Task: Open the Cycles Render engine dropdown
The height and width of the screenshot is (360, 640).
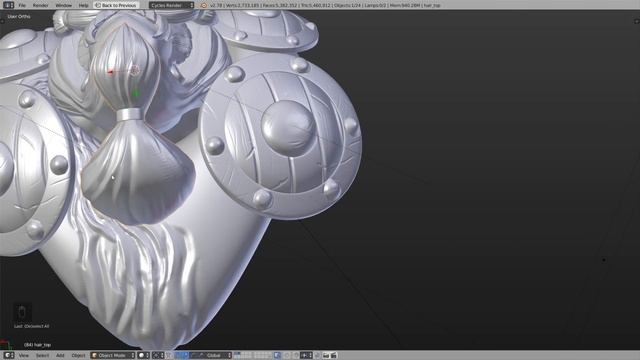Action: (171, 5)
